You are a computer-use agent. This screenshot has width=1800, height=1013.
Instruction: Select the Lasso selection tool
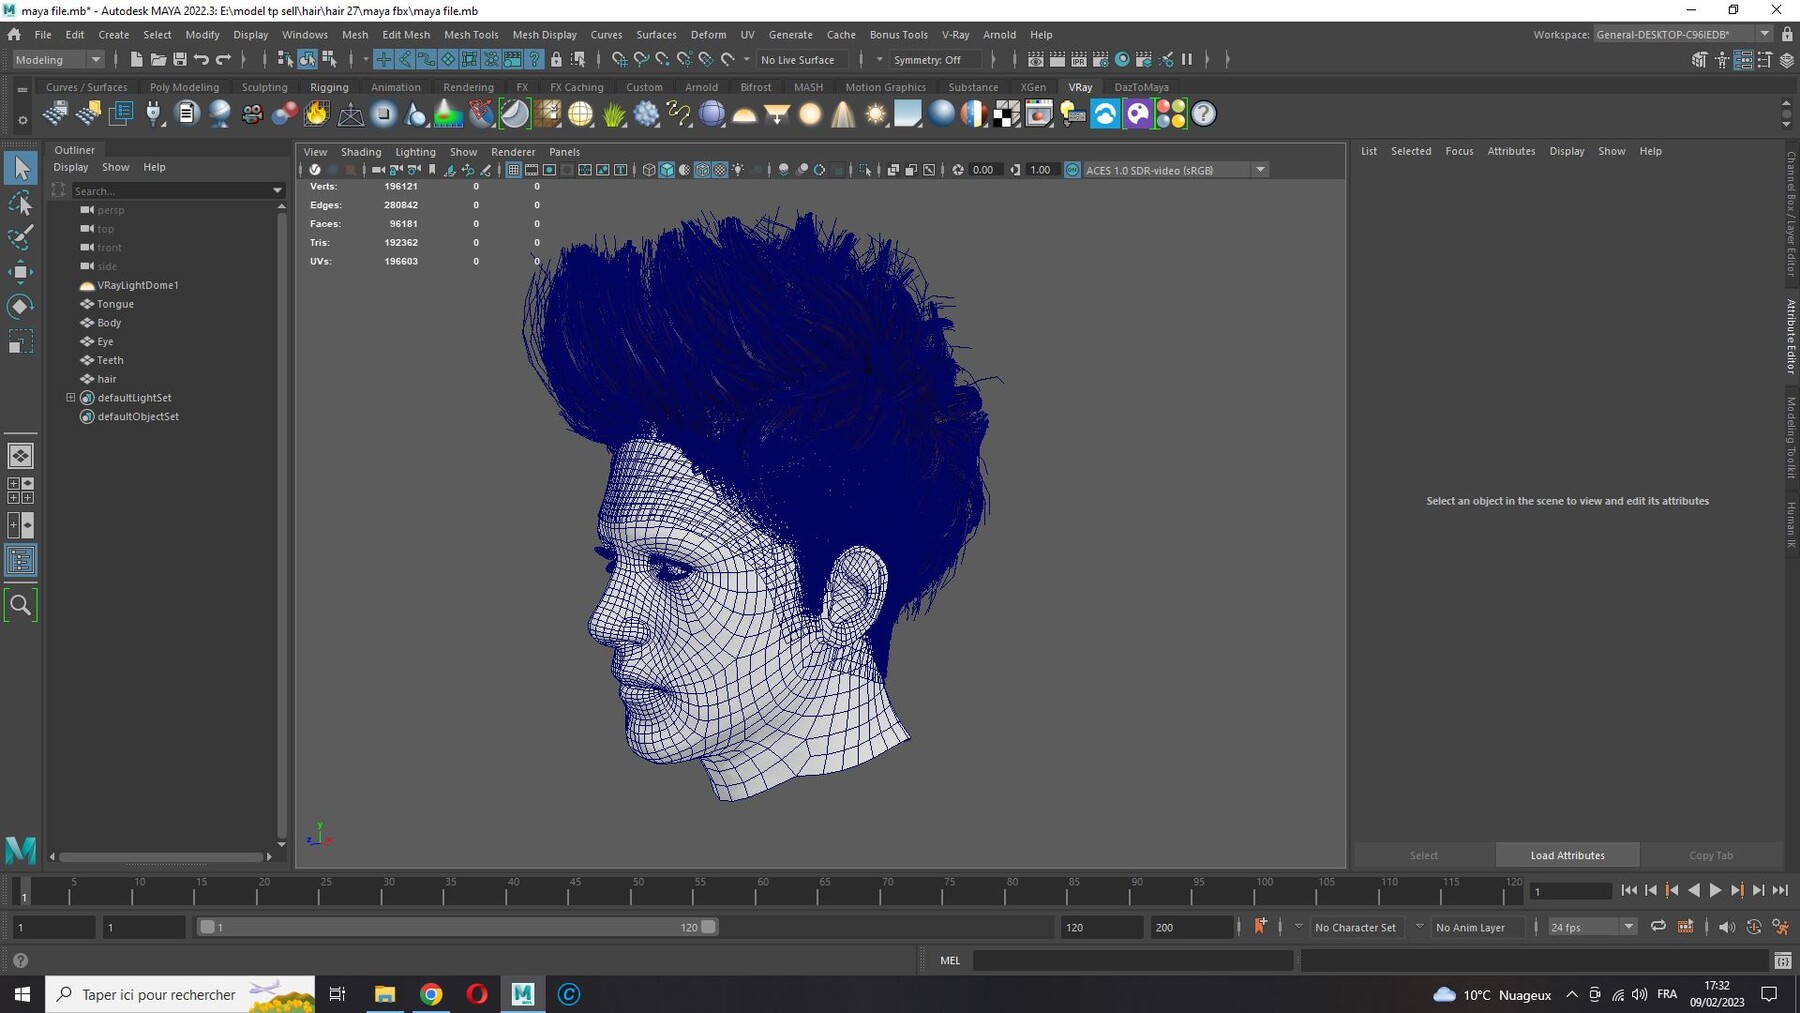20,203
